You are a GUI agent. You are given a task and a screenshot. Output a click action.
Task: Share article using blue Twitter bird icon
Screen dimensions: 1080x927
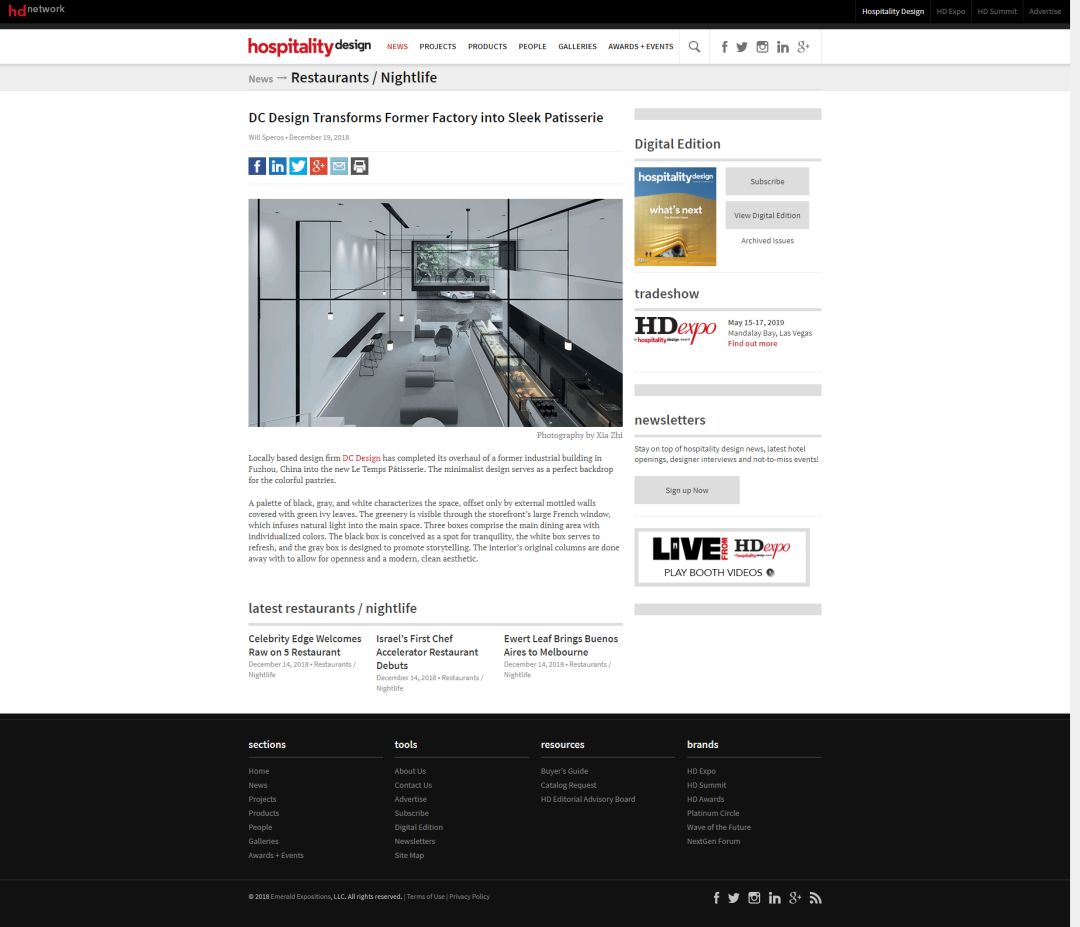click(x=298, y=166)
